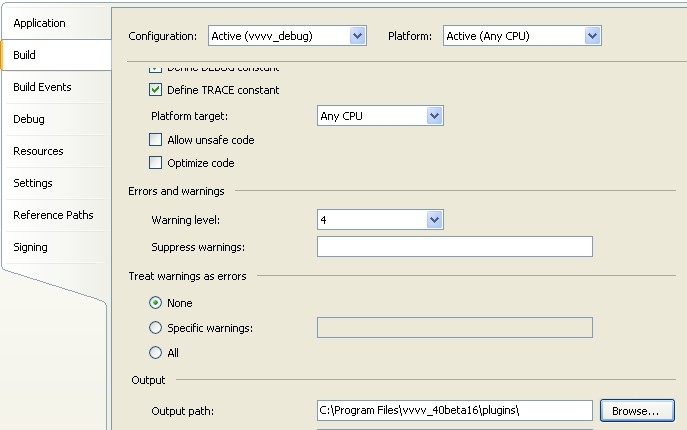Click the Warning level label
Screen dimensions: 687x430
tap(185, 220)
